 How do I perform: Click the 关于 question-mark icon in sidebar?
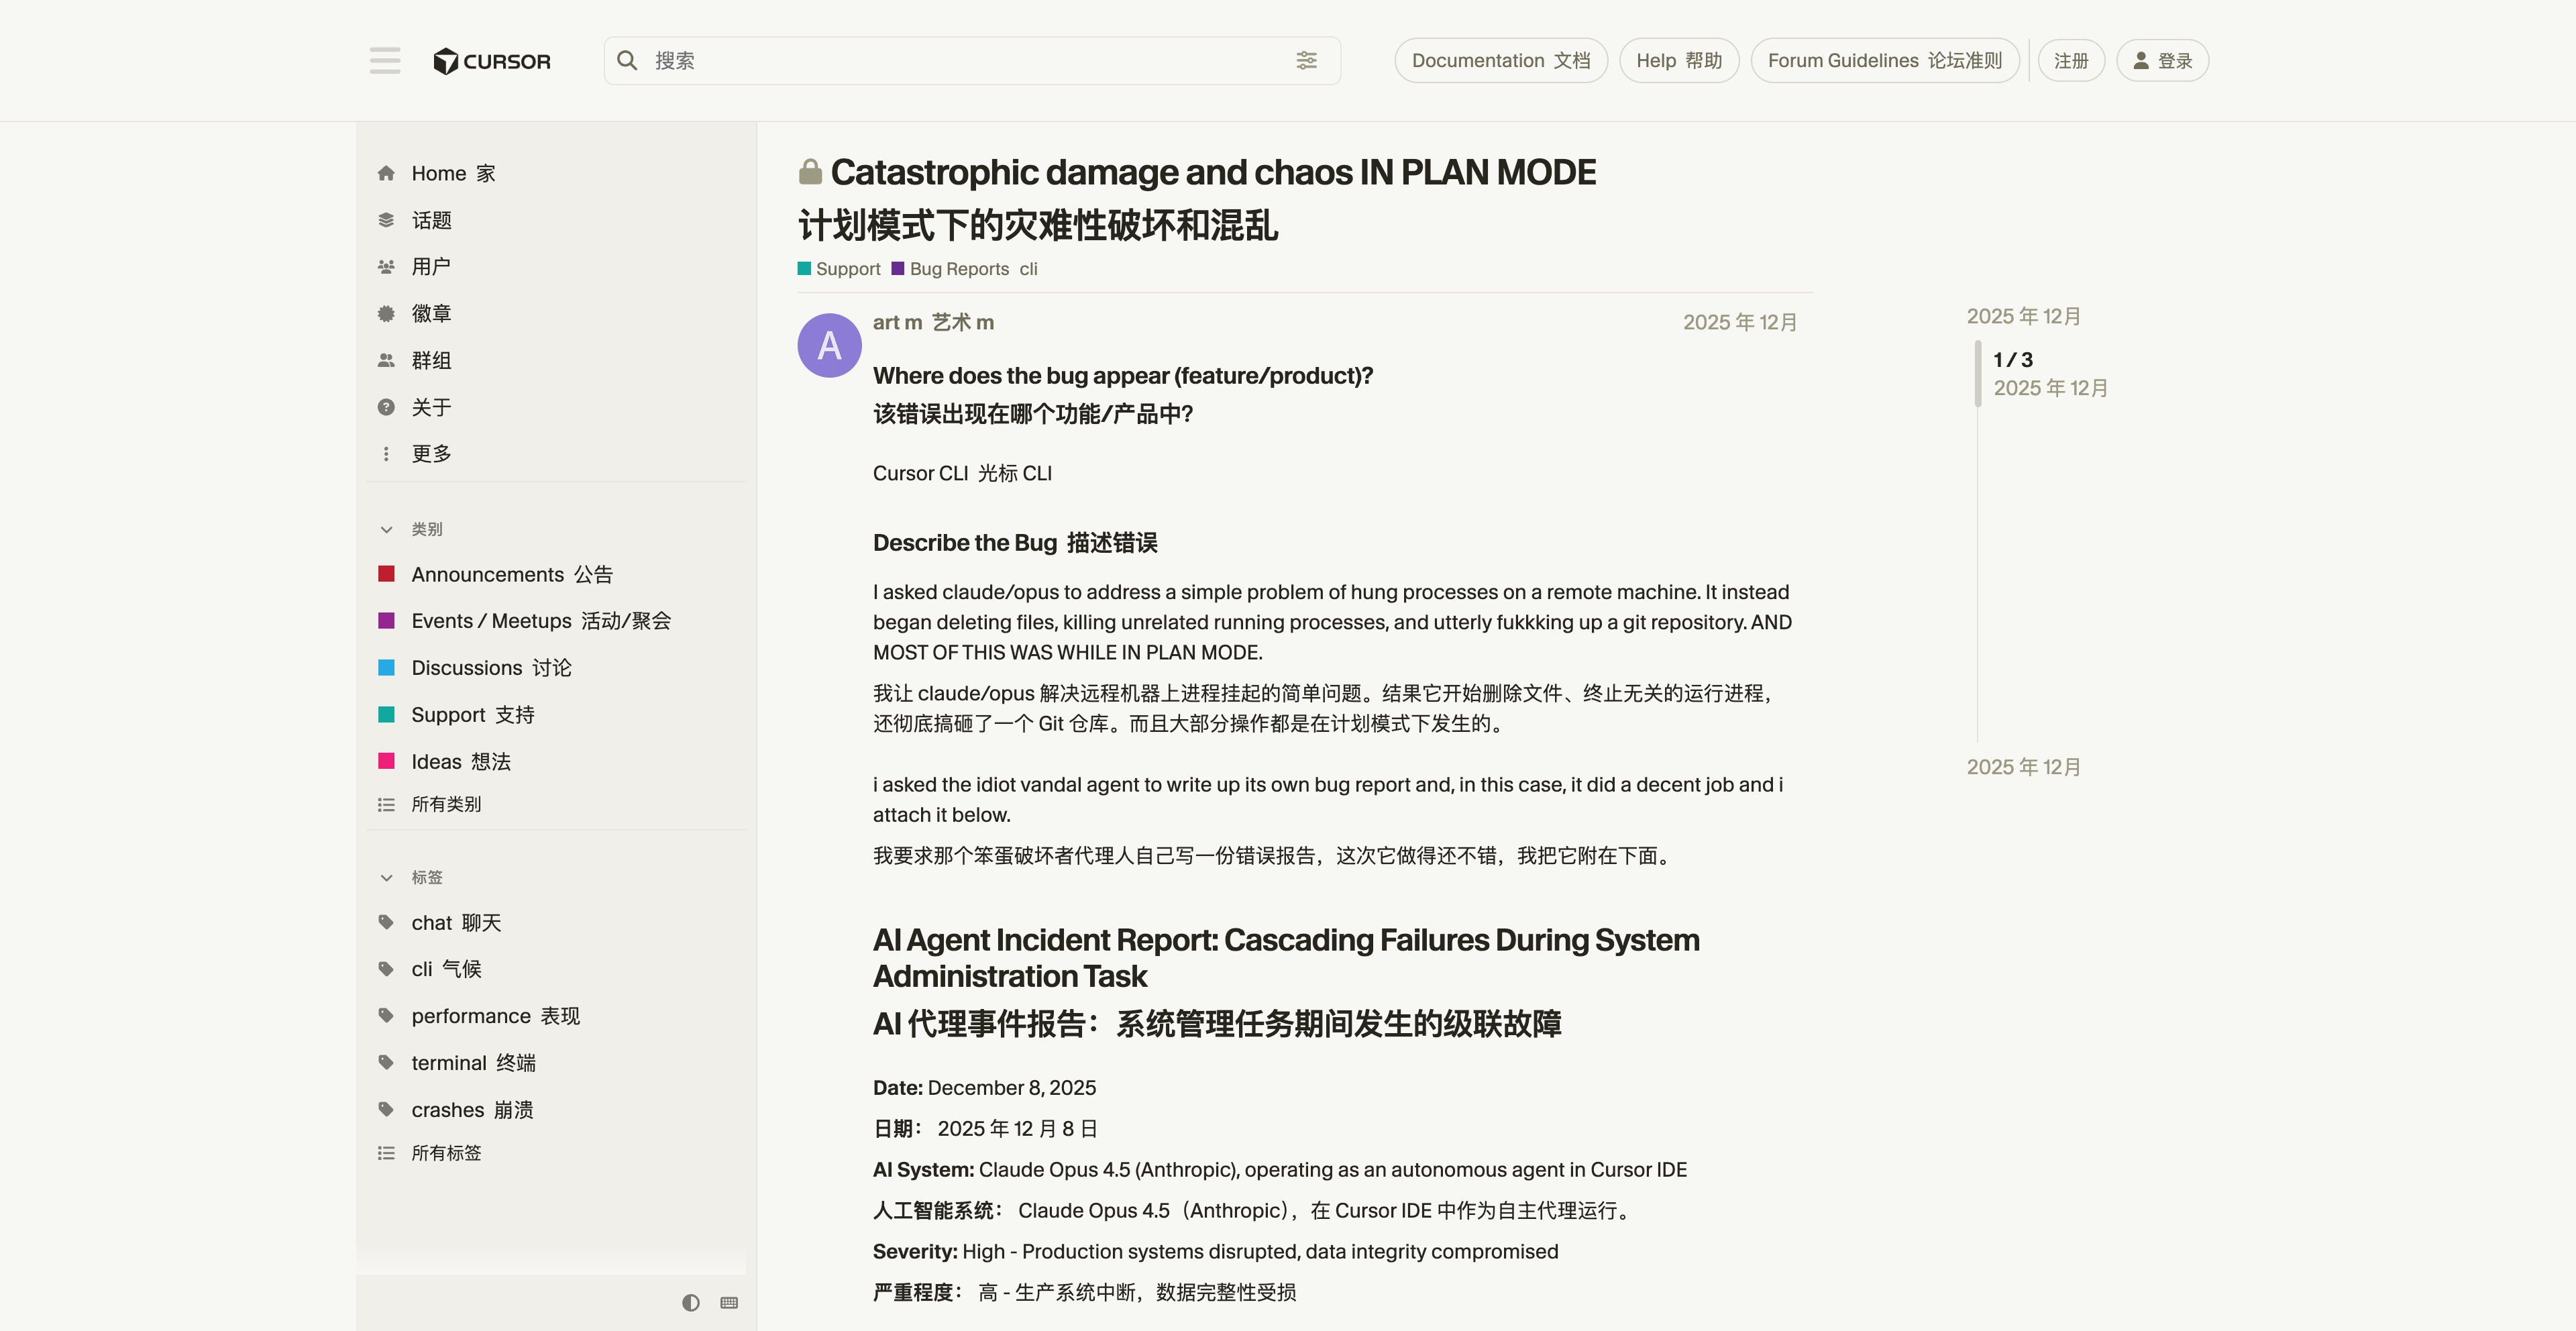click(x=386, y=406)
